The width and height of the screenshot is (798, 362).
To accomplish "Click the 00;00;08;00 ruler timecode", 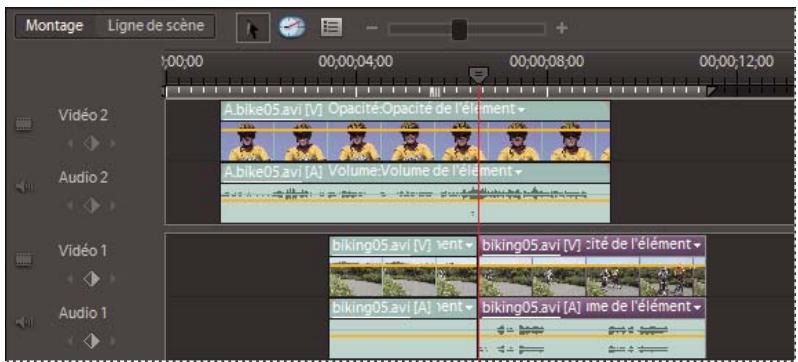I will pyautogui.click(x=547, y=62).
